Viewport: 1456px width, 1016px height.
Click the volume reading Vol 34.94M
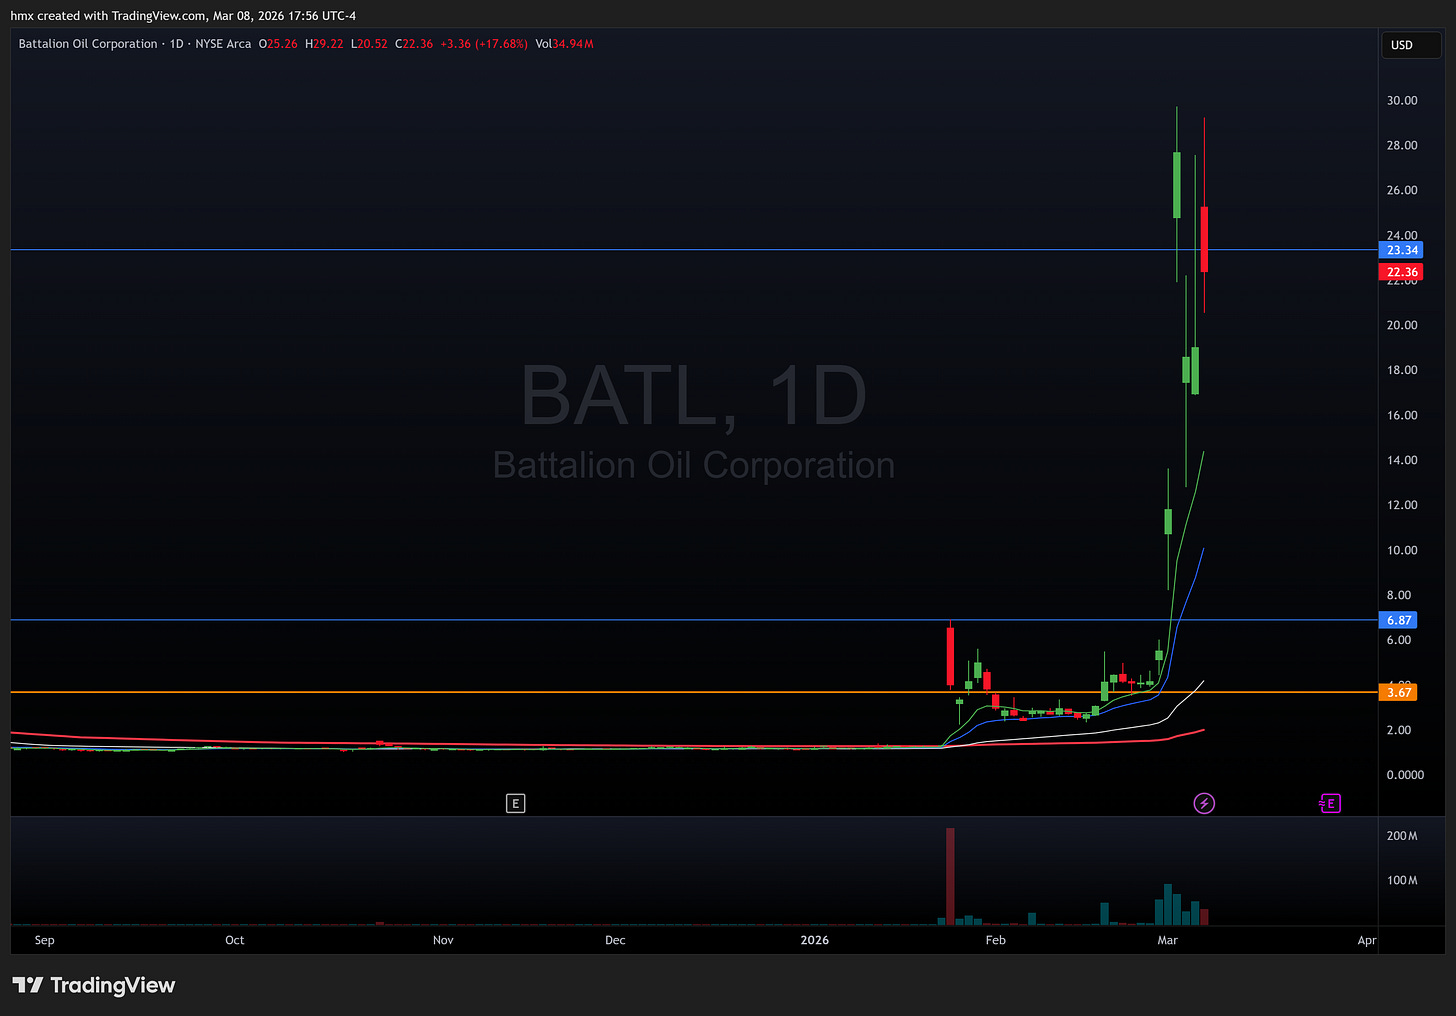tap(564, 44)
